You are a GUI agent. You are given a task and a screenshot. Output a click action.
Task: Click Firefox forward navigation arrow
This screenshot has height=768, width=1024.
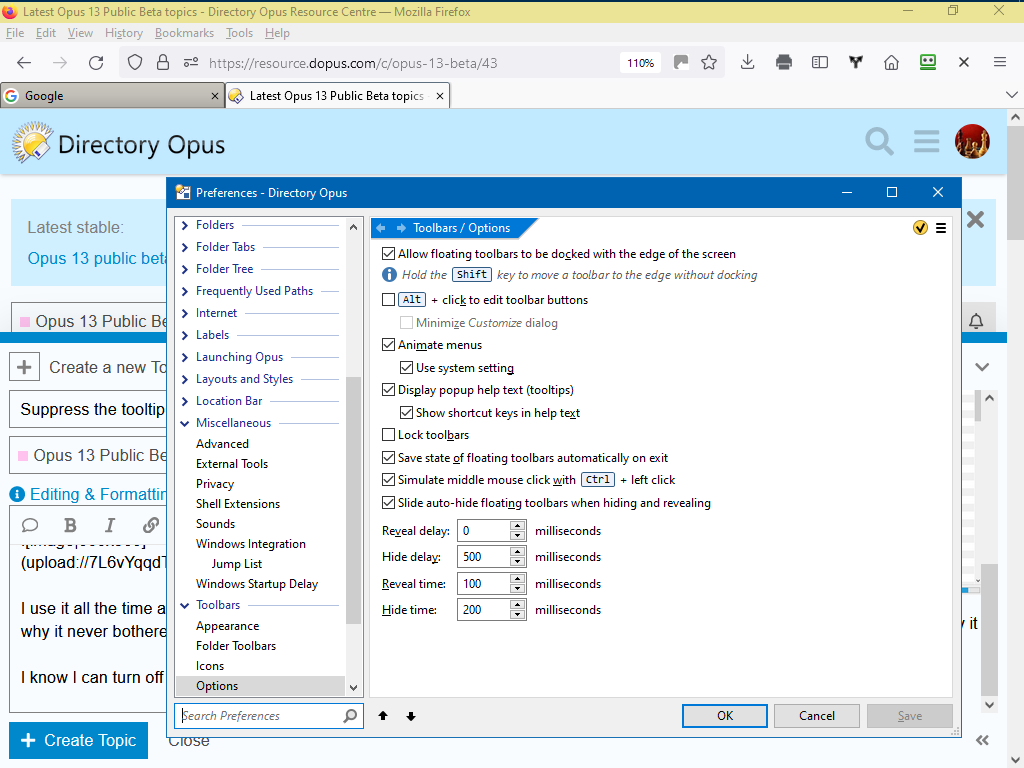pos(60,63)
